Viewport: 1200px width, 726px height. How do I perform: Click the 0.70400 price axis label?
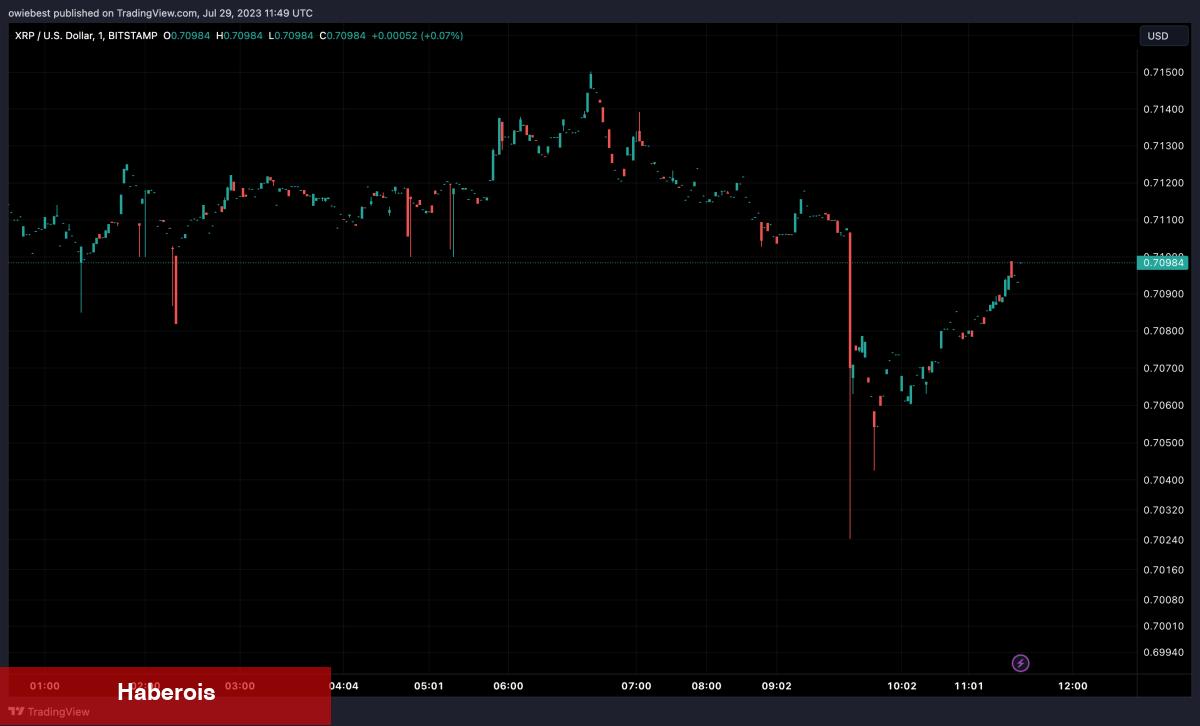click(1164, 480)
